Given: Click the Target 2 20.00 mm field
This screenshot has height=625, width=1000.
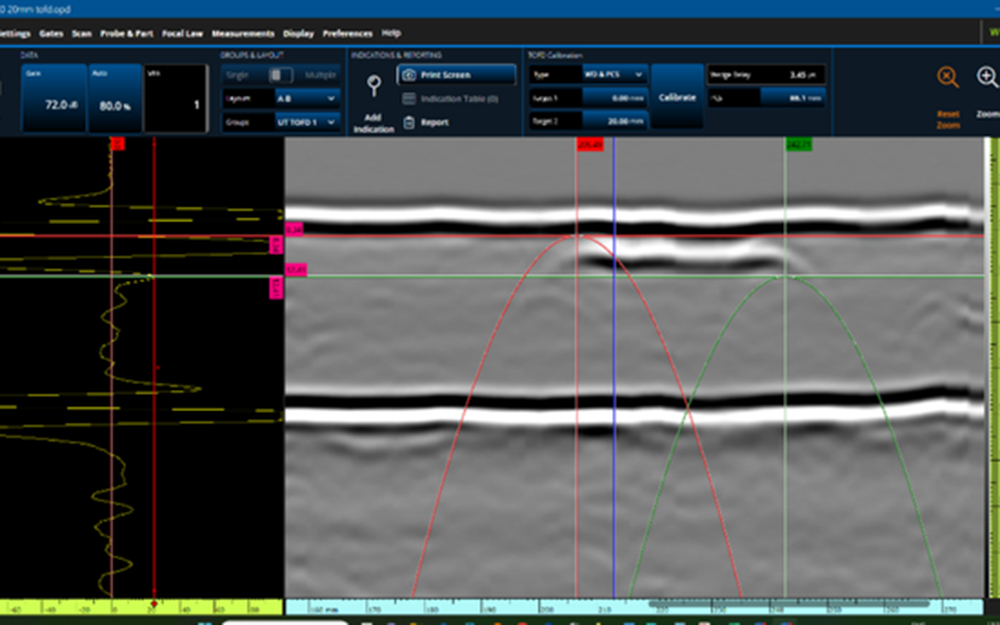Looking at the screenshot, I should [x=614, y=120].
